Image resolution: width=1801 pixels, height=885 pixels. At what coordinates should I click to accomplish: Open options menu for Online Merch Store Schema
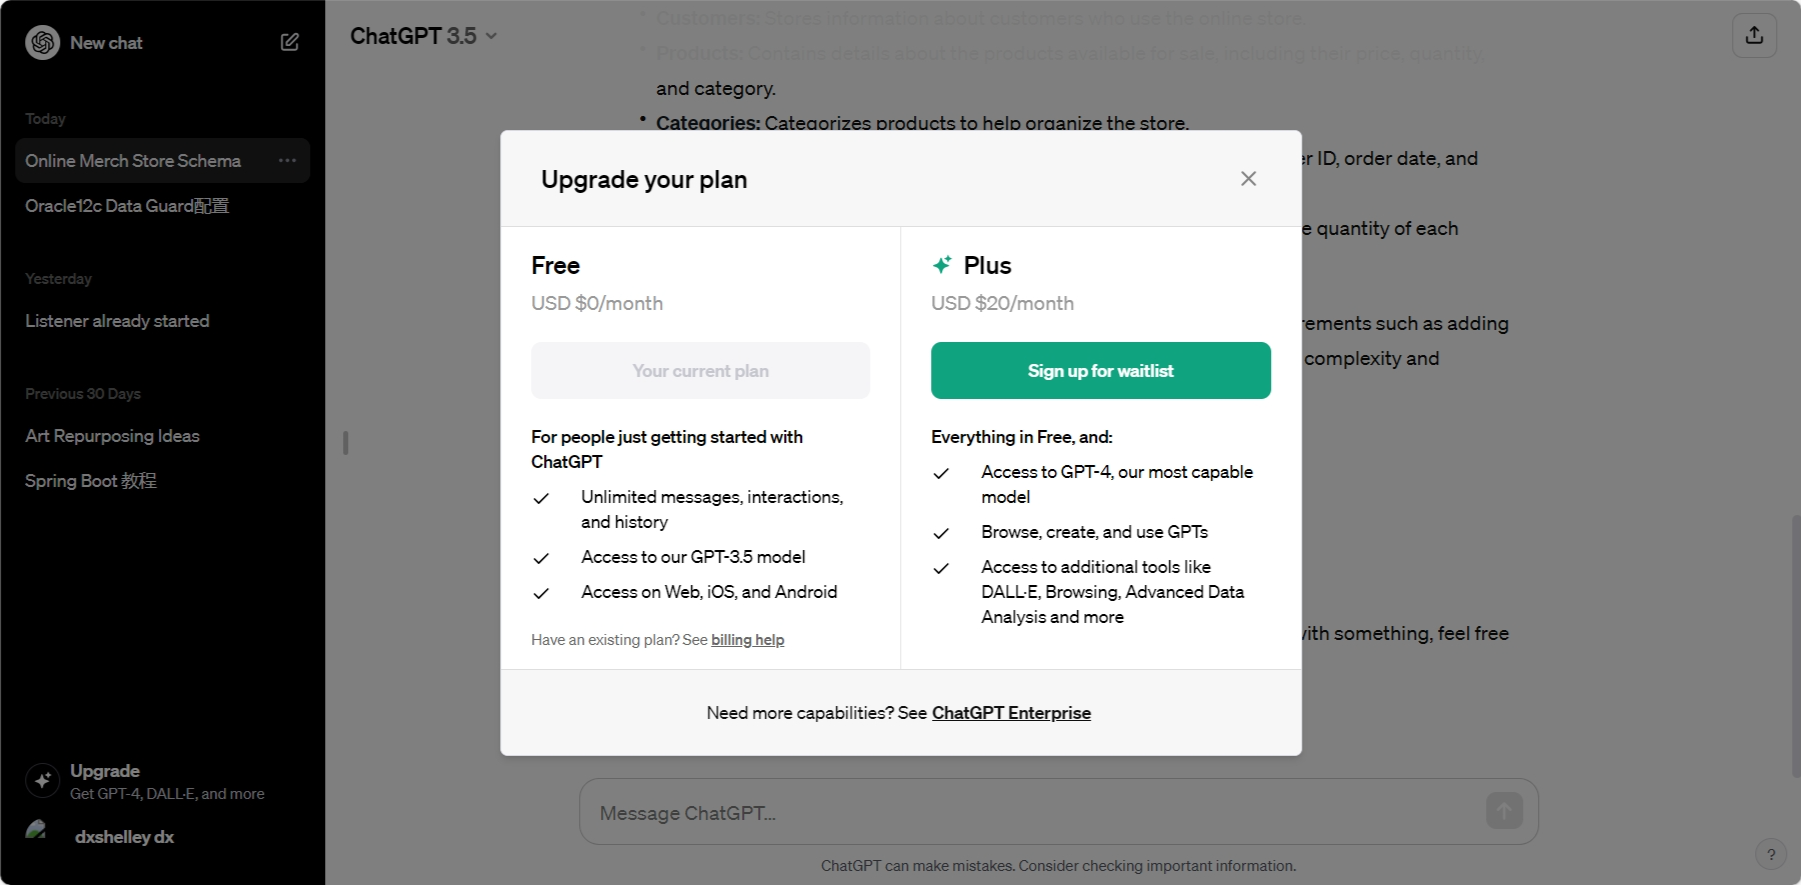coord(287,160)
